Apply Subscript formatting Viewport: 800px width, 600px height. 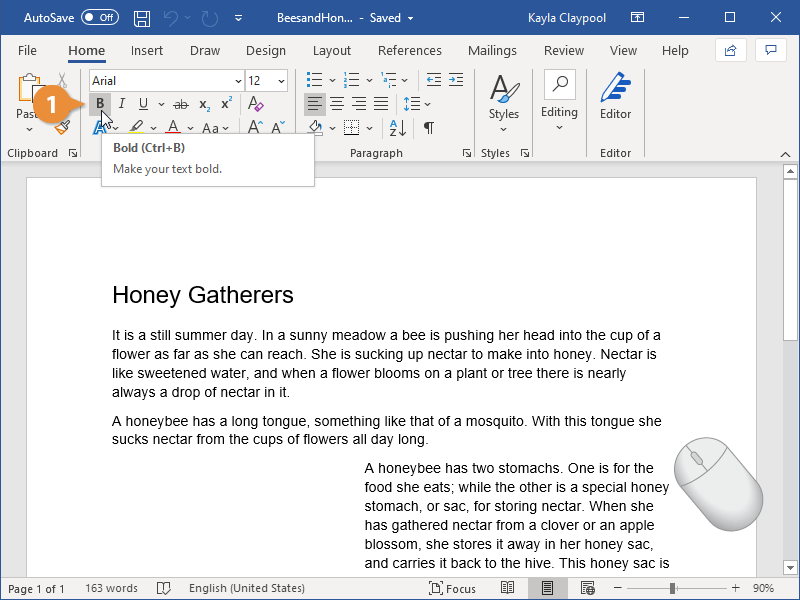tap(204, 104)
